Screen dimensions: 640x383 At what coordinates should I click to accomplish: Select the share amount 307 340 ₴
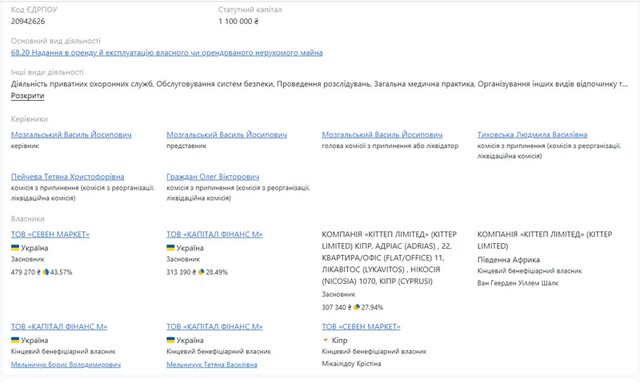[x=337, y=307]
